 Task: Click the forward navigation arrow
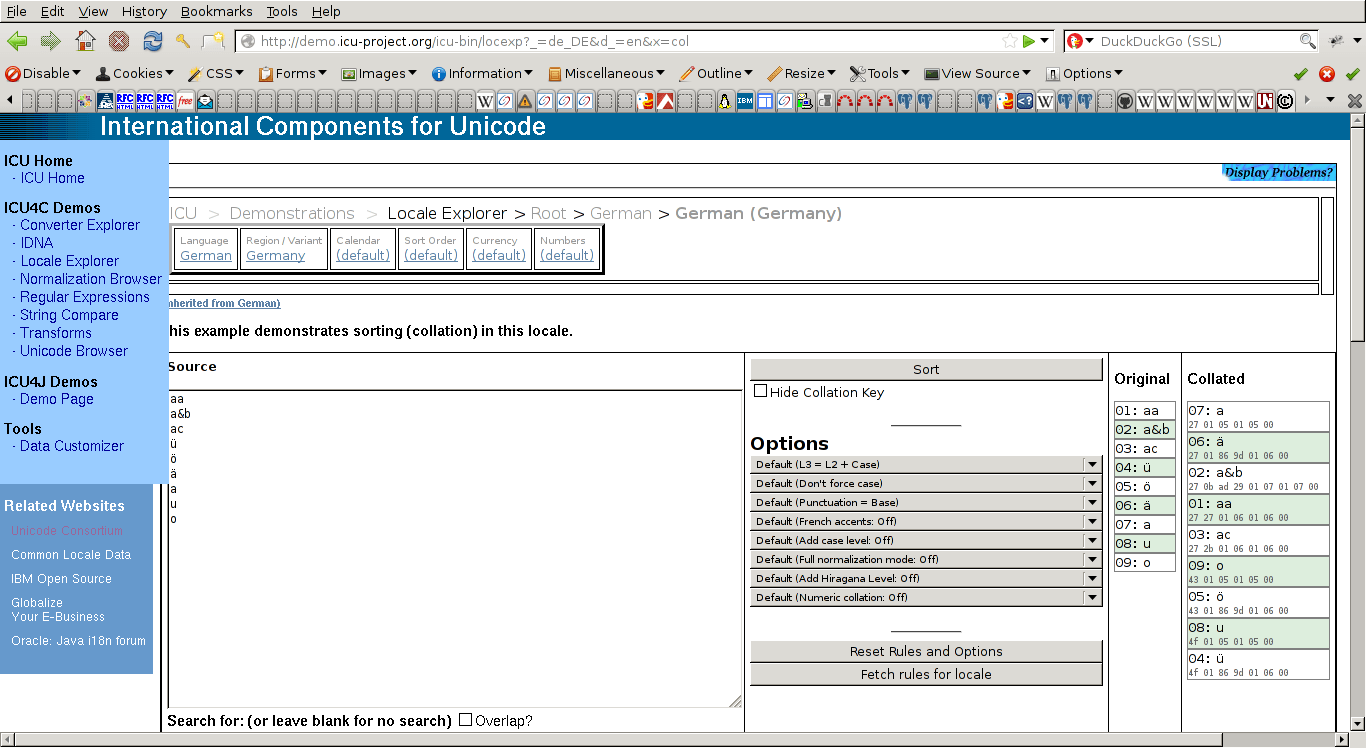[x=51, y=41]
